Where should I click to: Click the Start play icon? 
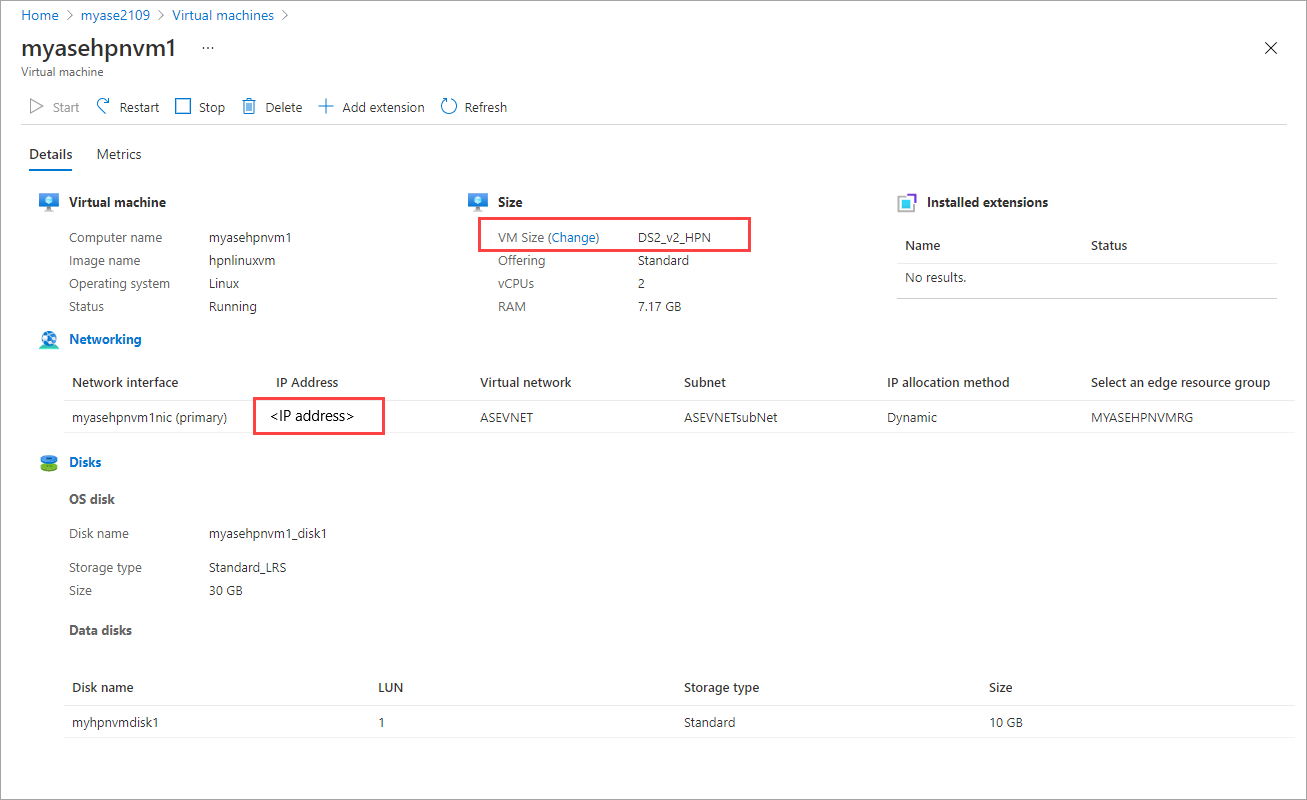(x=37, y=106)
